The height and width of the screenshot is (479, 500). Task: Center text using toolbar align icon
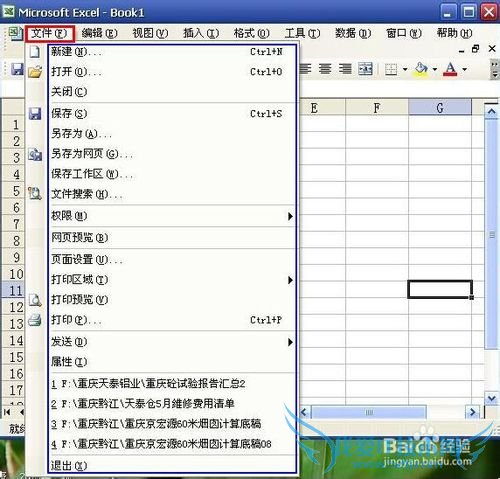pos(325,69)
